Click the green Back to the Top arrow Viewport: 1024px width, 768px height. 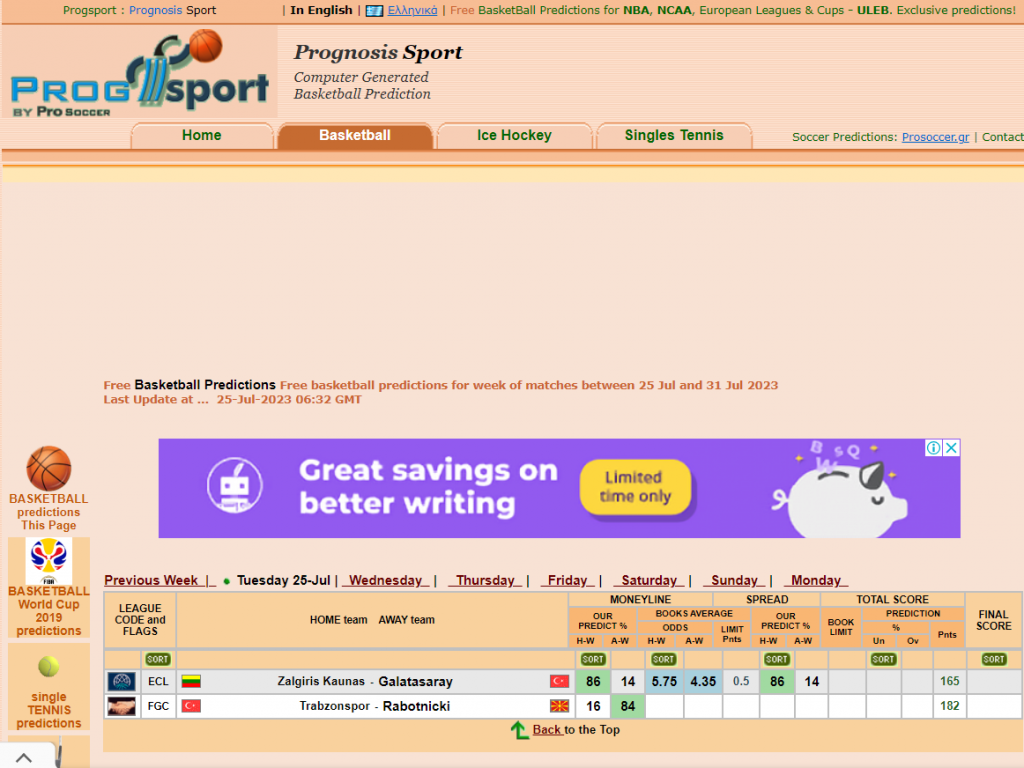click(x=519, y=729)
